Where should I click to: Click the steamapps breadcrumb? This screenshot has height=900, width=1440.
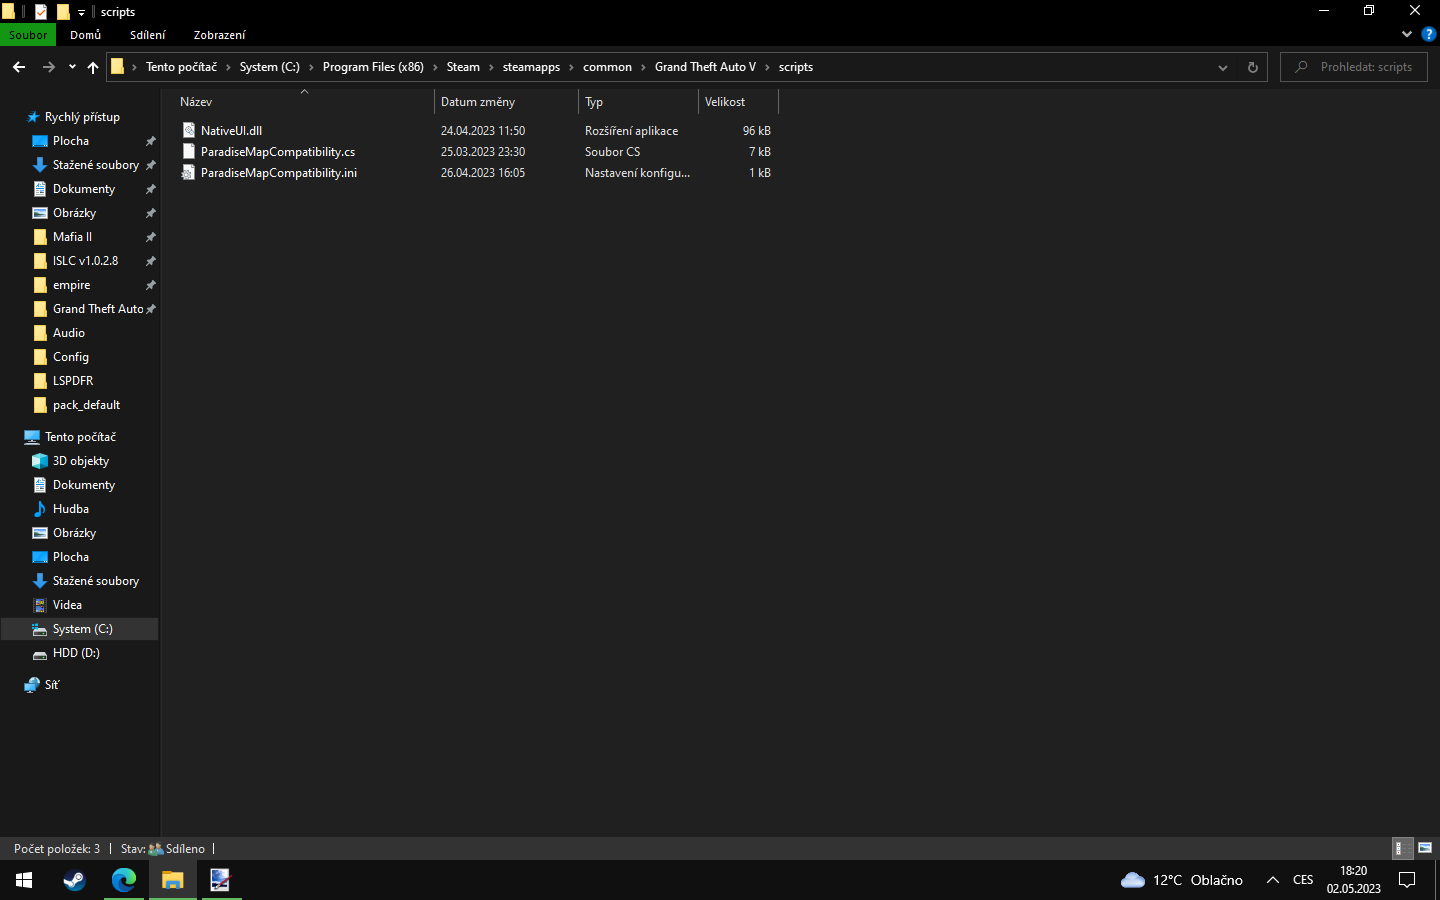tap(531, 67)
